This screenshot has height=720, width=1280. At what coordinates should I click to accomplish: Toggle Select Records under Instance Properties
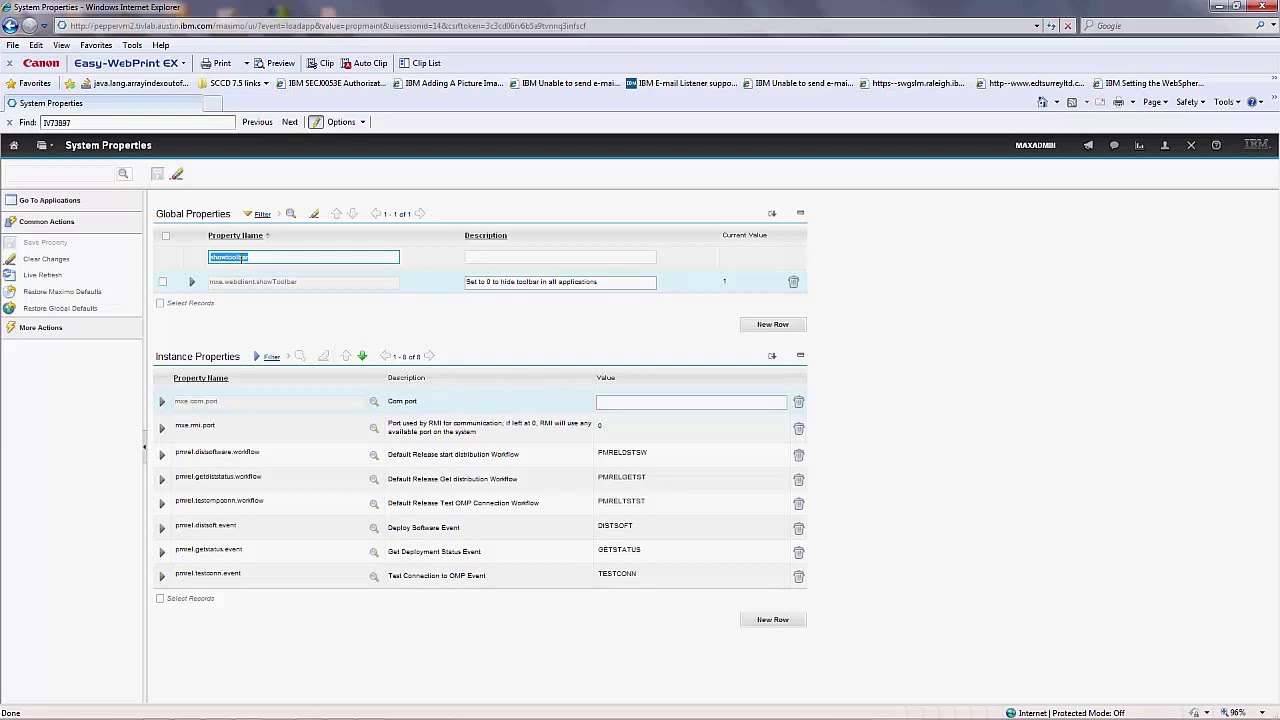(x=160, y=599)
